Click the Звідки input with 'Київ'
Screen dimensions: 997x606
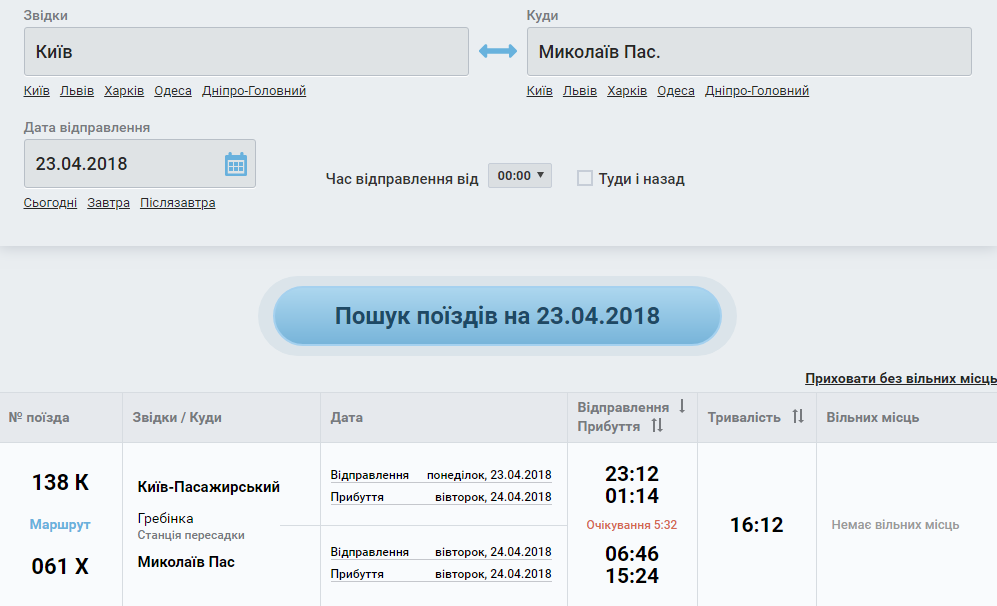coord(246,51)
